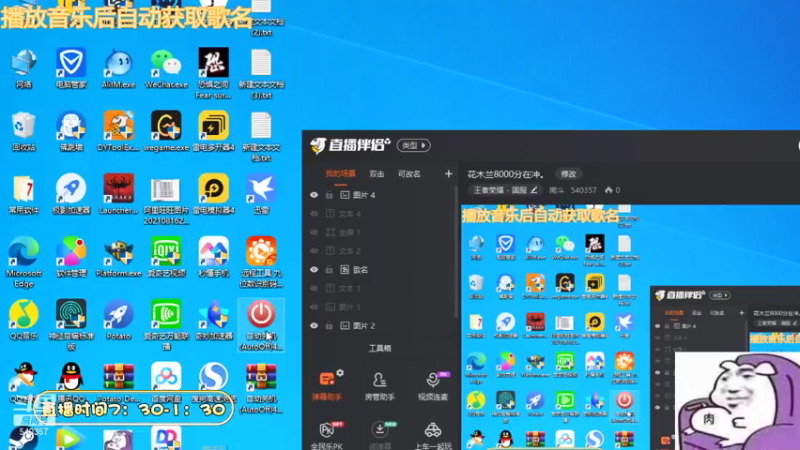This screenshot has width=800, height=450.
Task: Switch to the 双击 scene tab
Action: pyautogui.click(x=377, y=174)
